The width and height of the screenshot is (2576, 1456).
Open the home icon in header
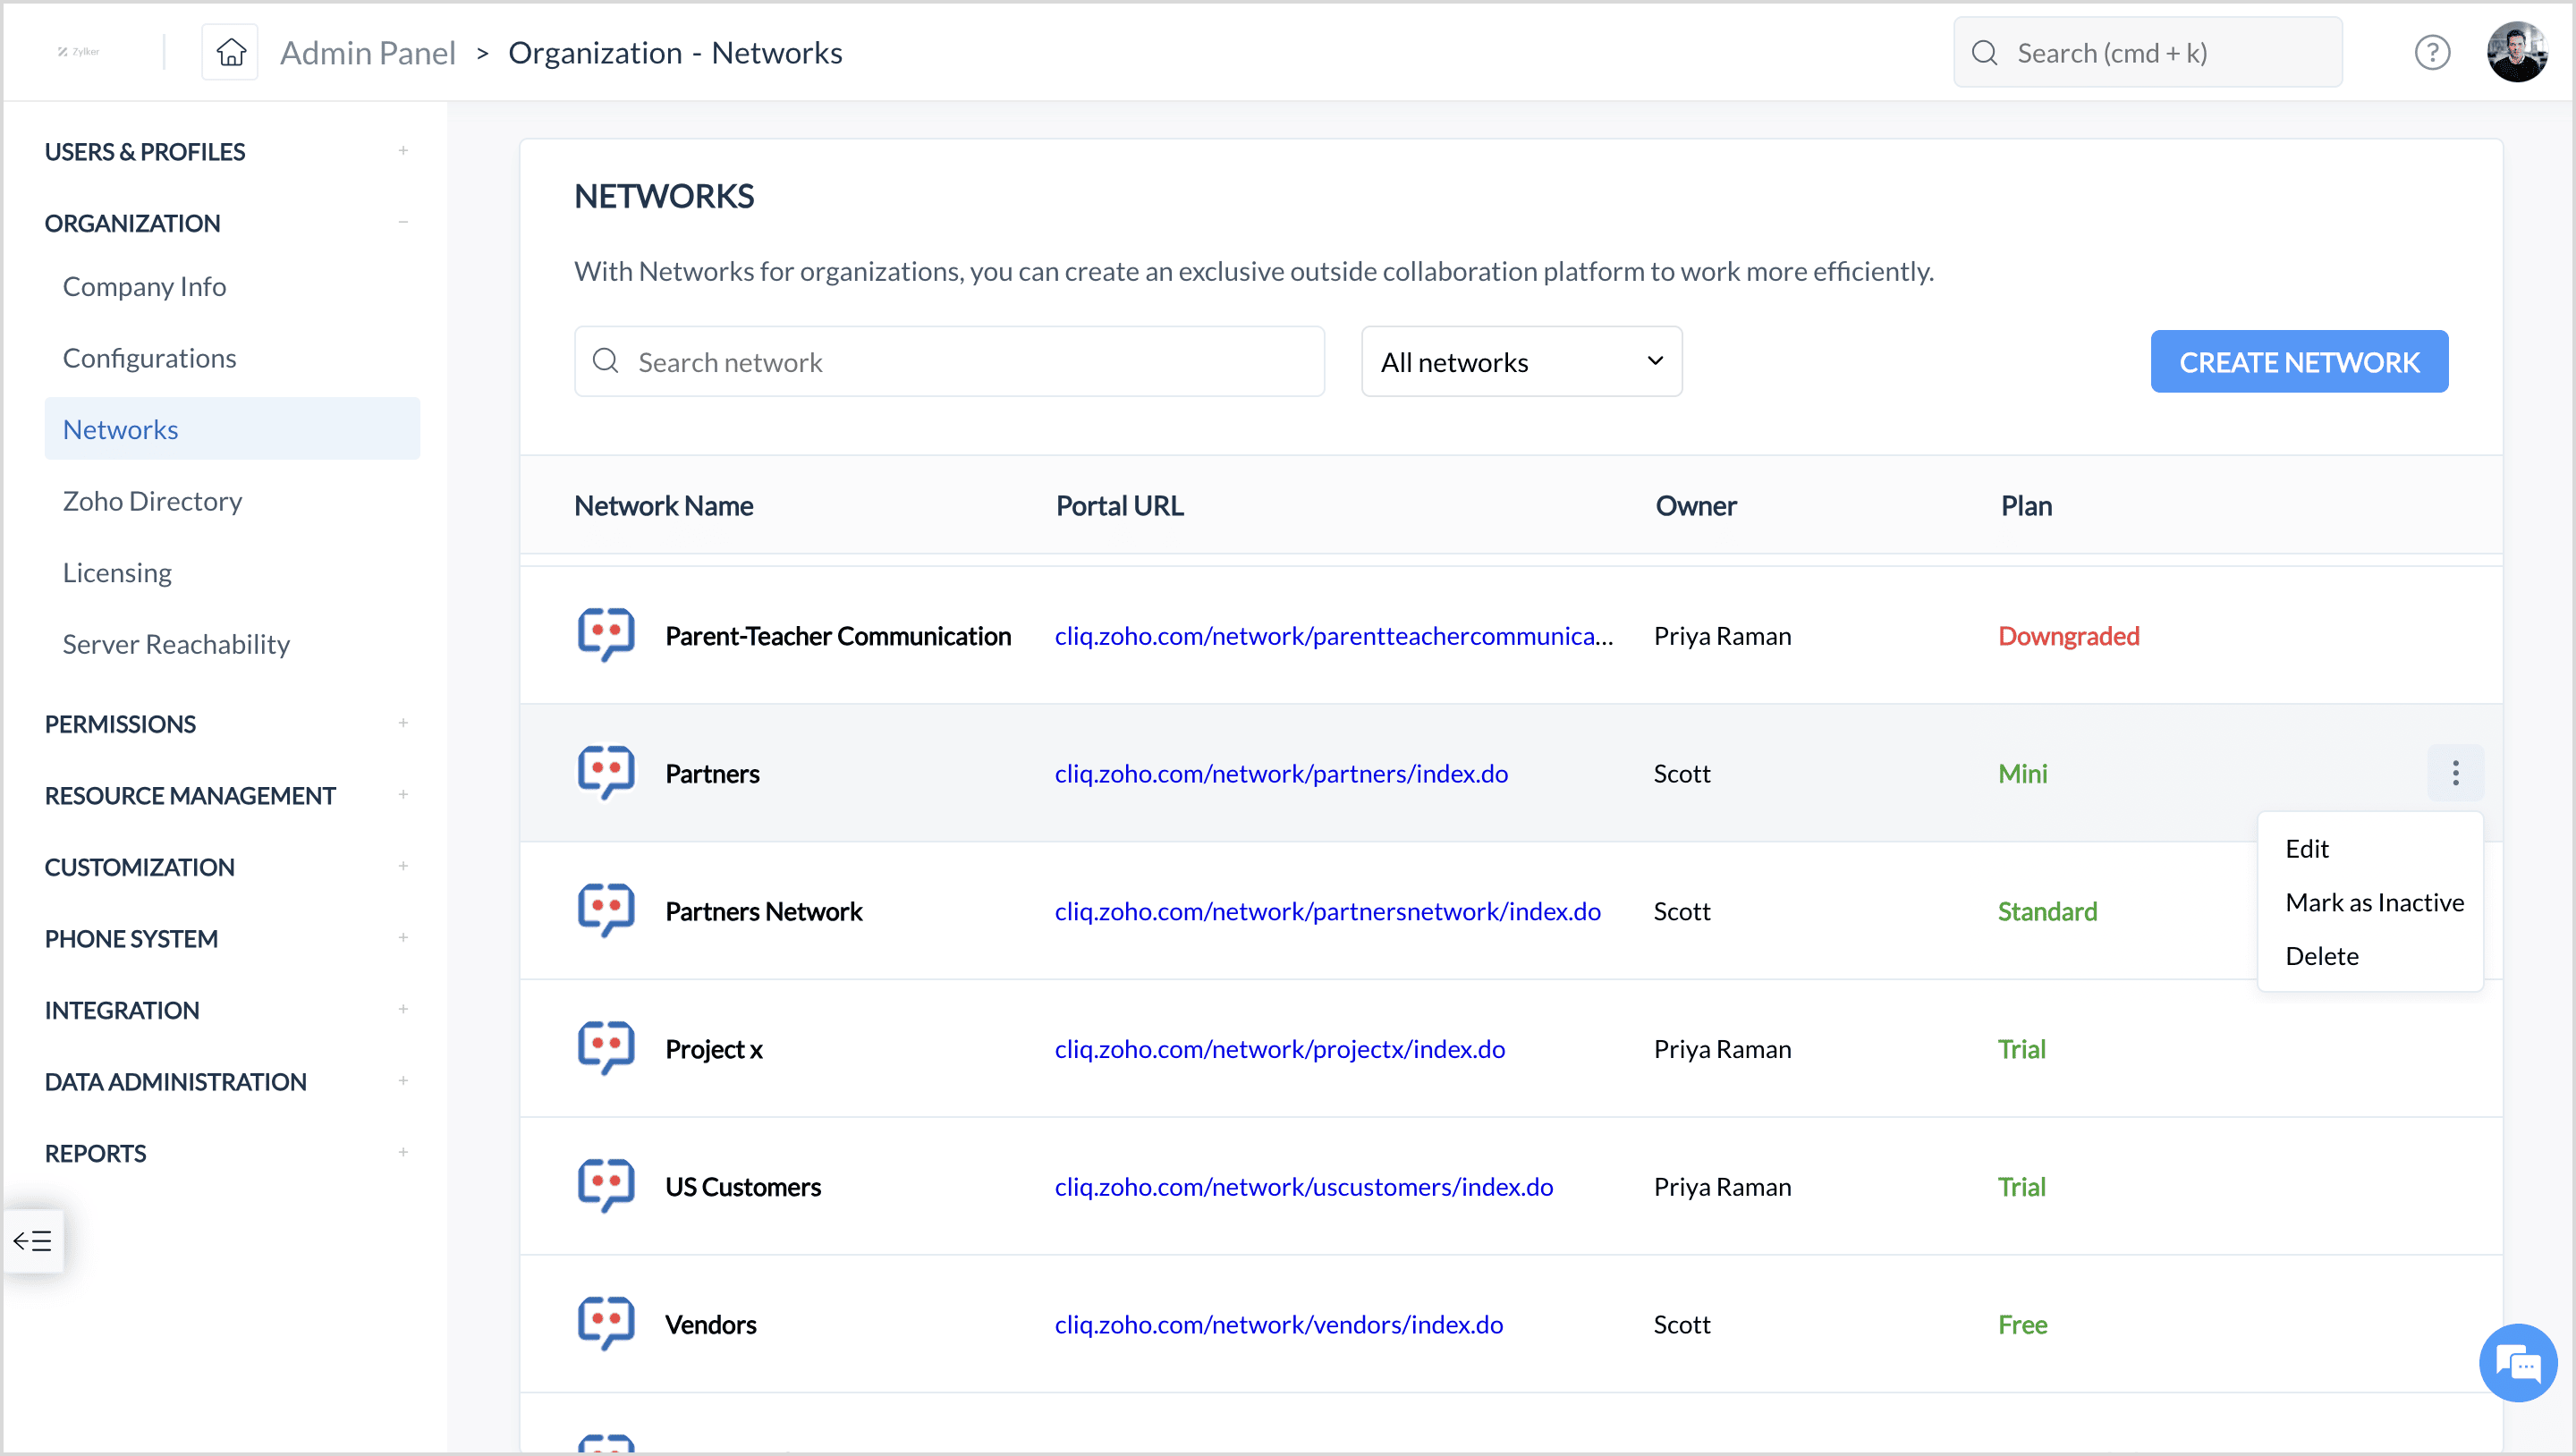tap(230, 52)
